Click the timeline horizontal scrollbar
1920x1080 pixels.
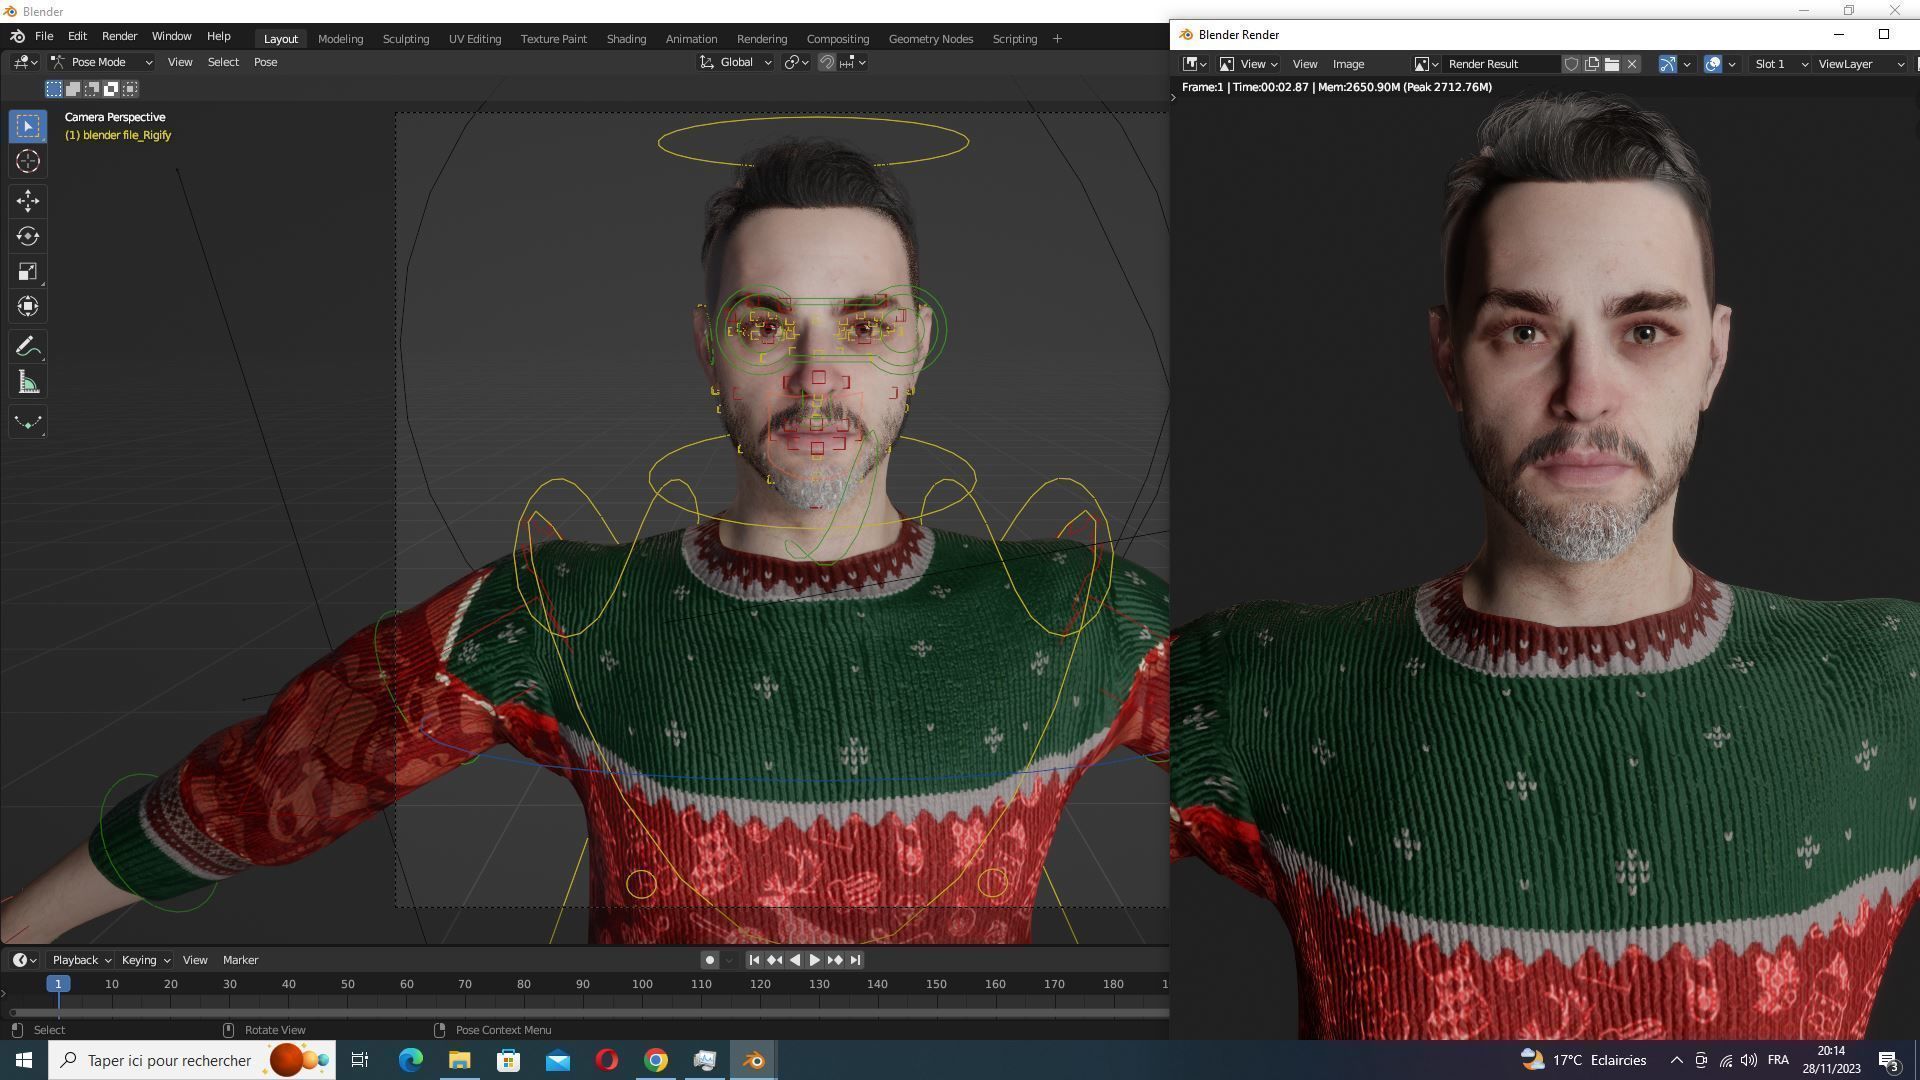(x=588, y=1012)
